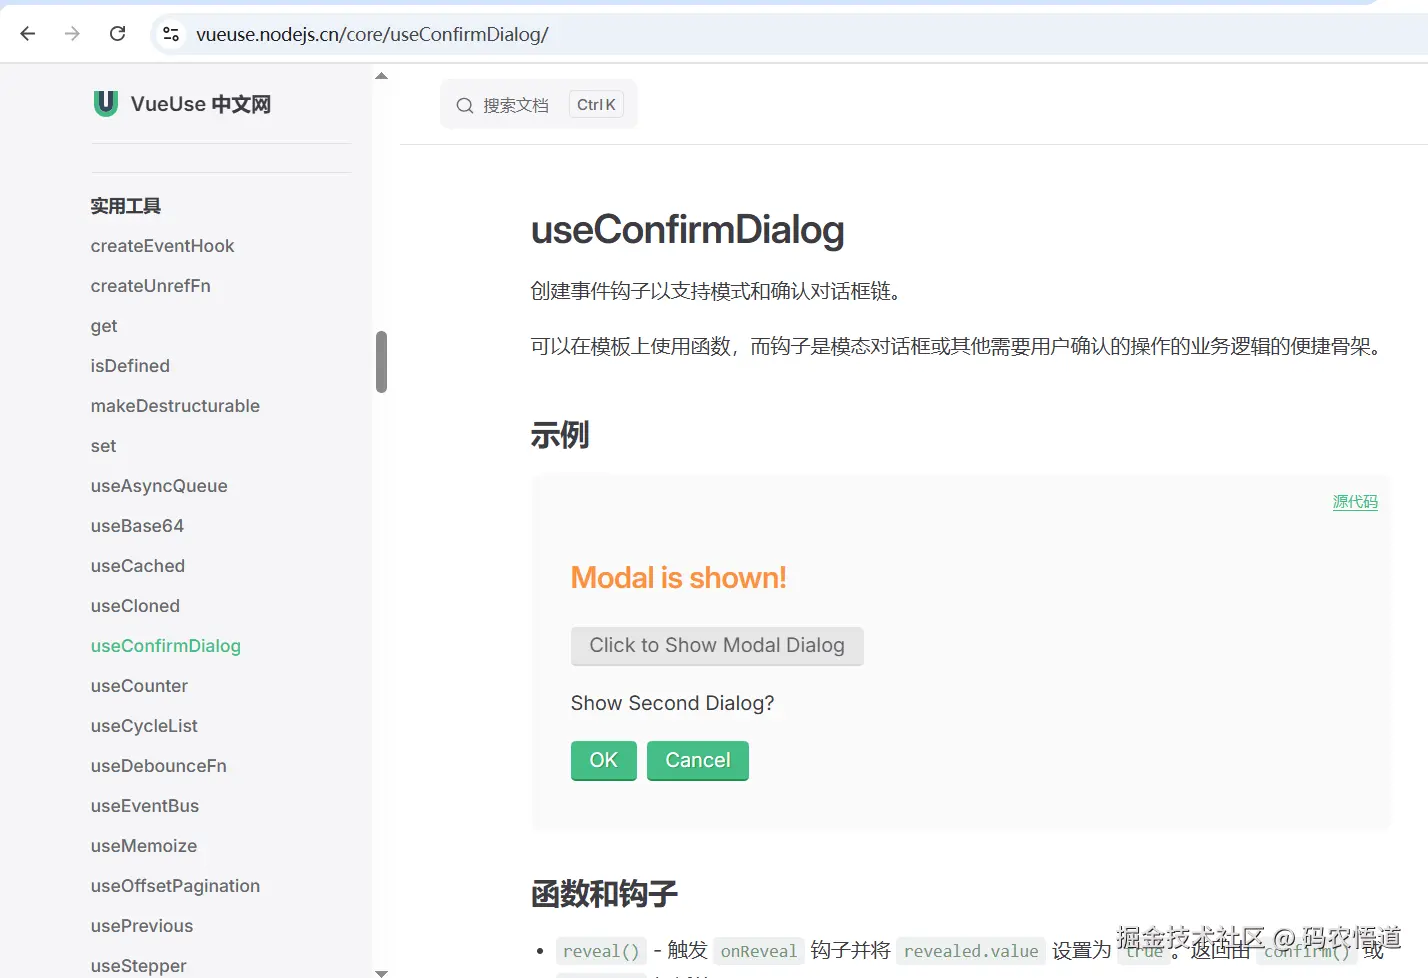The height and width of the screenshot is (978, 1428).
Task: Open the 源代码 source link
Action: 1355,502
